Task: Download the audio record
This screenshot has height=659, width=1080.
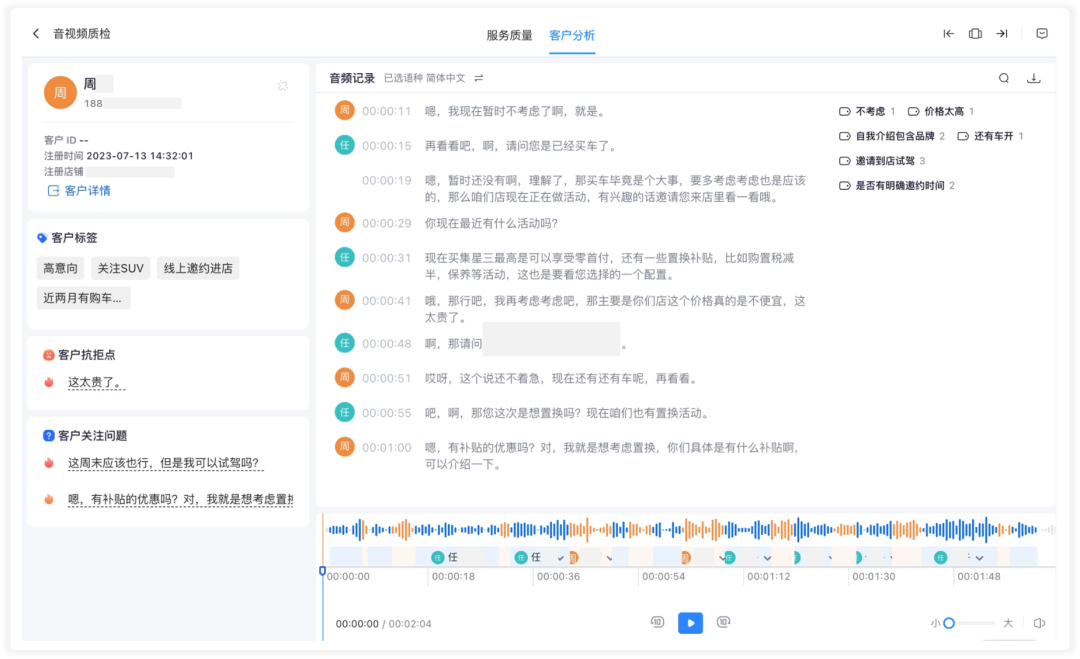Action: (x=1033, y=79)
